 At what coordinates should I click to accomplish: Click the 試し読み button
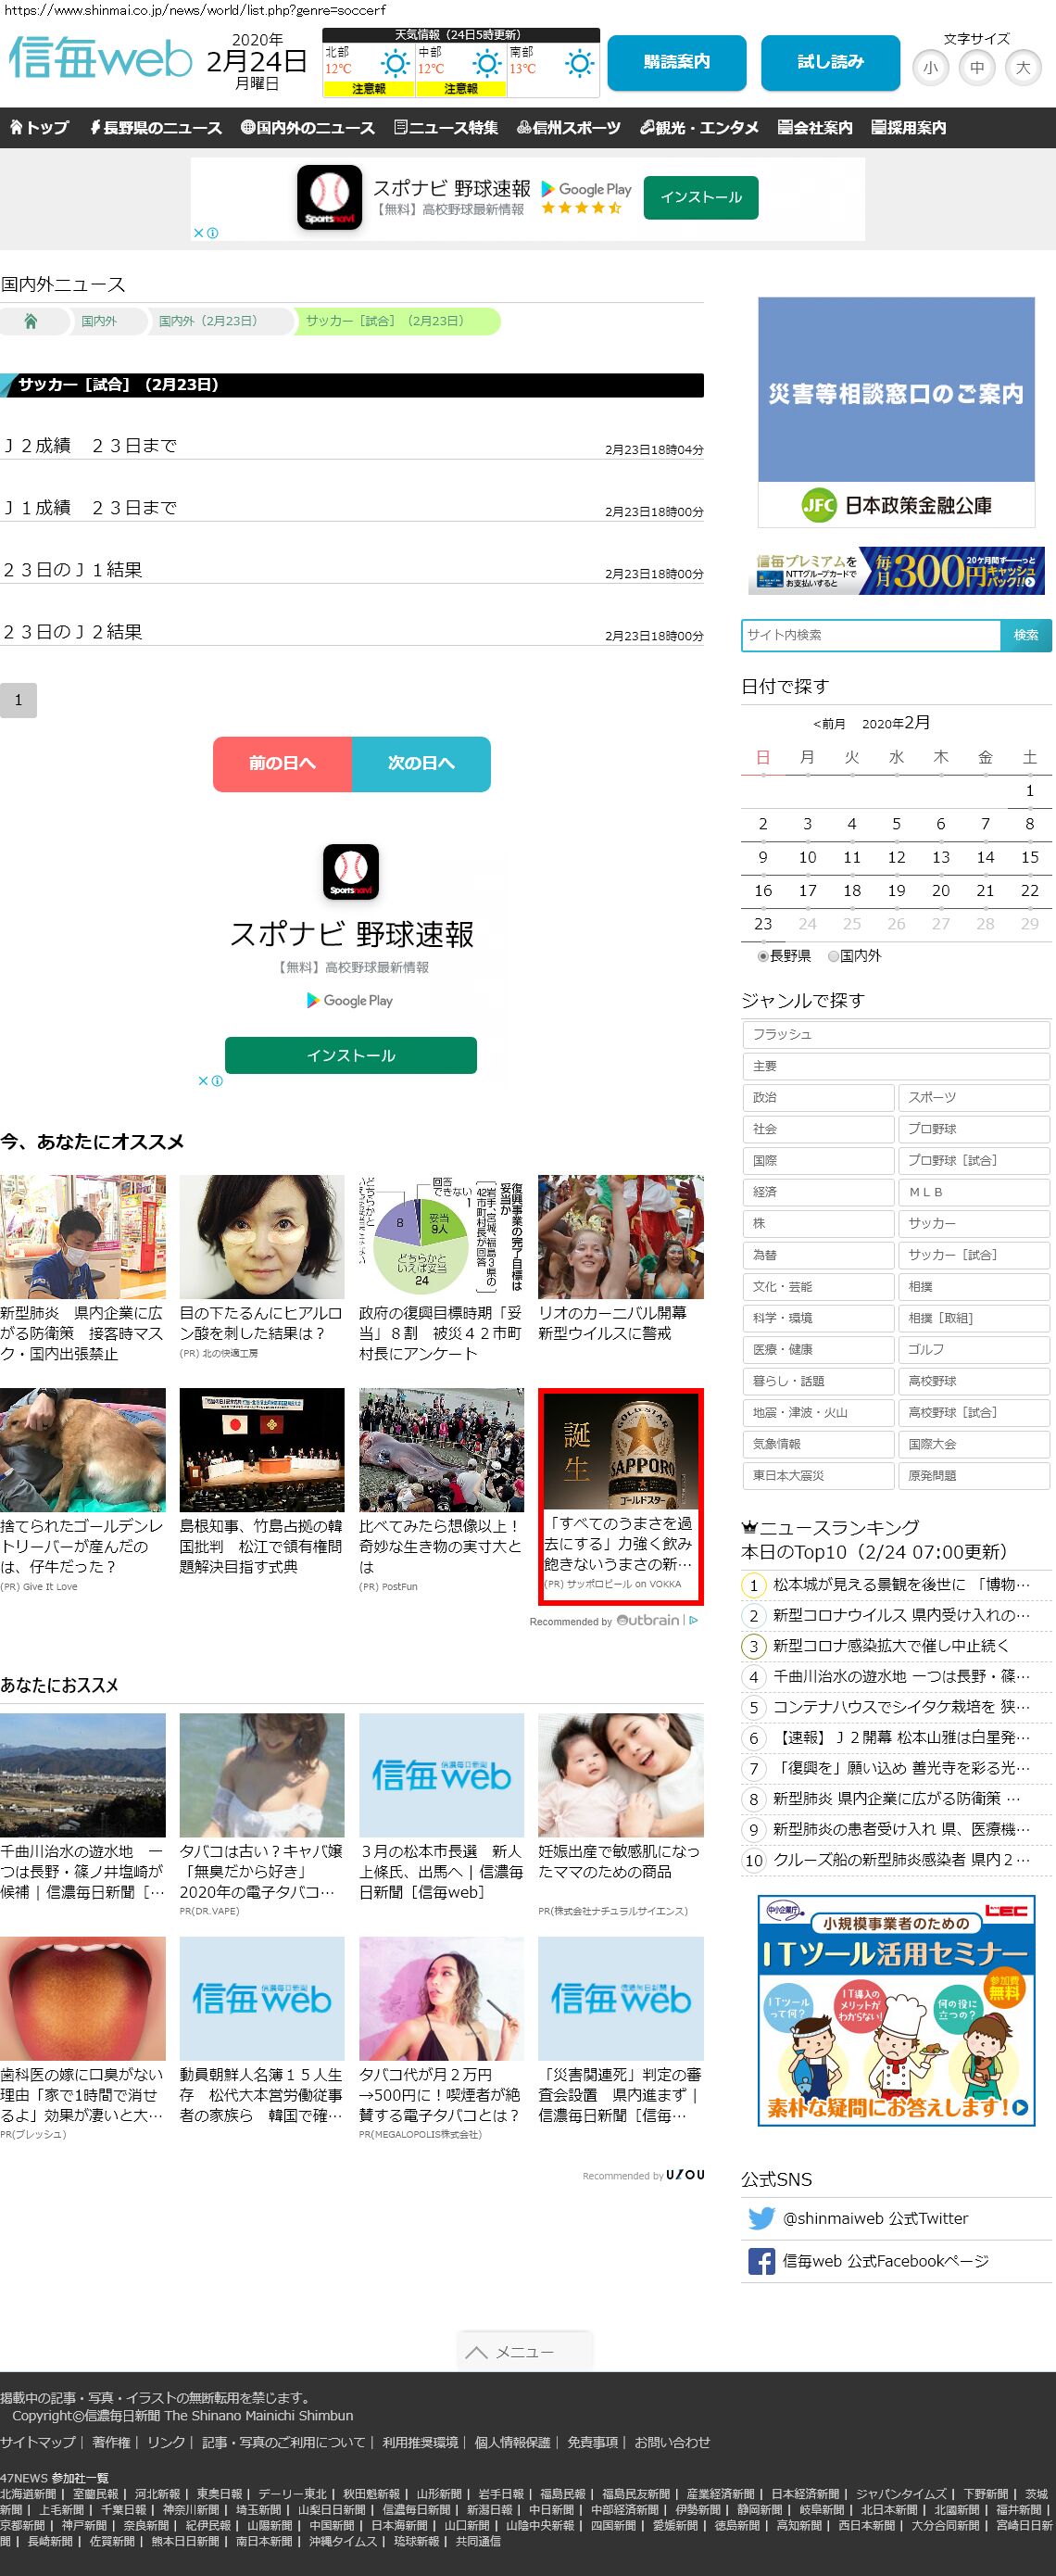[830, 63]
